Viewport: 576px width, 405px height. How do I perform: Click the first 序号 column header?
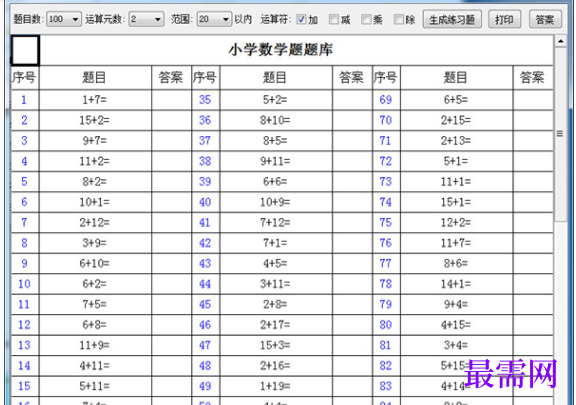pos(24,78)
